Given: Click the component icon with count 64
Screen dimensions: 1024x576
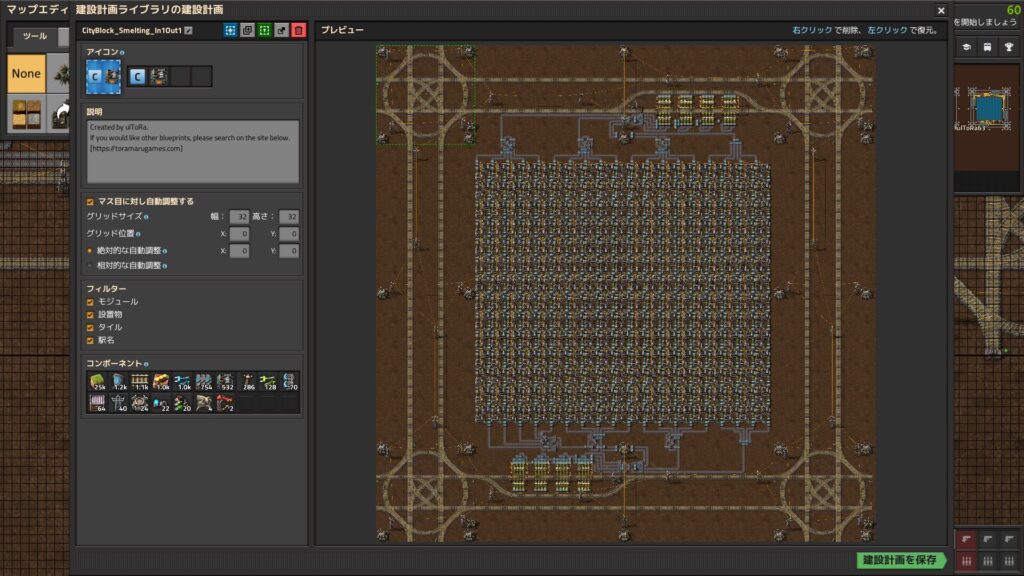Looking at the screenshot, I should 97,403.
